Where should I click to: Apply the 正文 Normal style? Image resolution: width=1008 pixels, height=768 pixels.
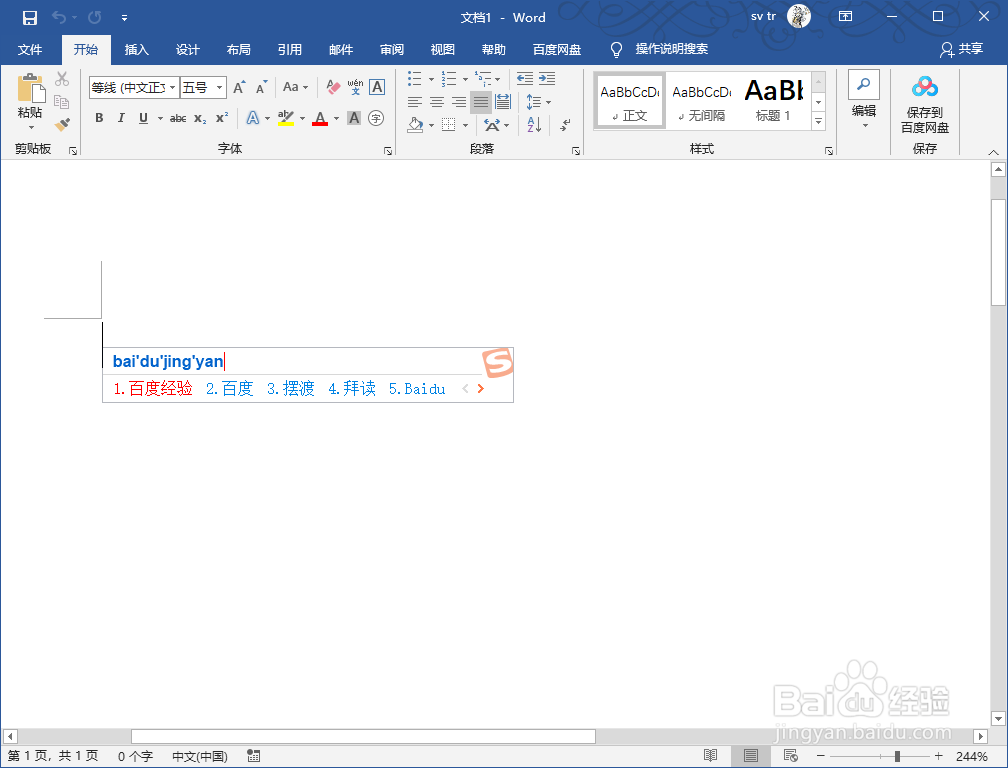629,102
